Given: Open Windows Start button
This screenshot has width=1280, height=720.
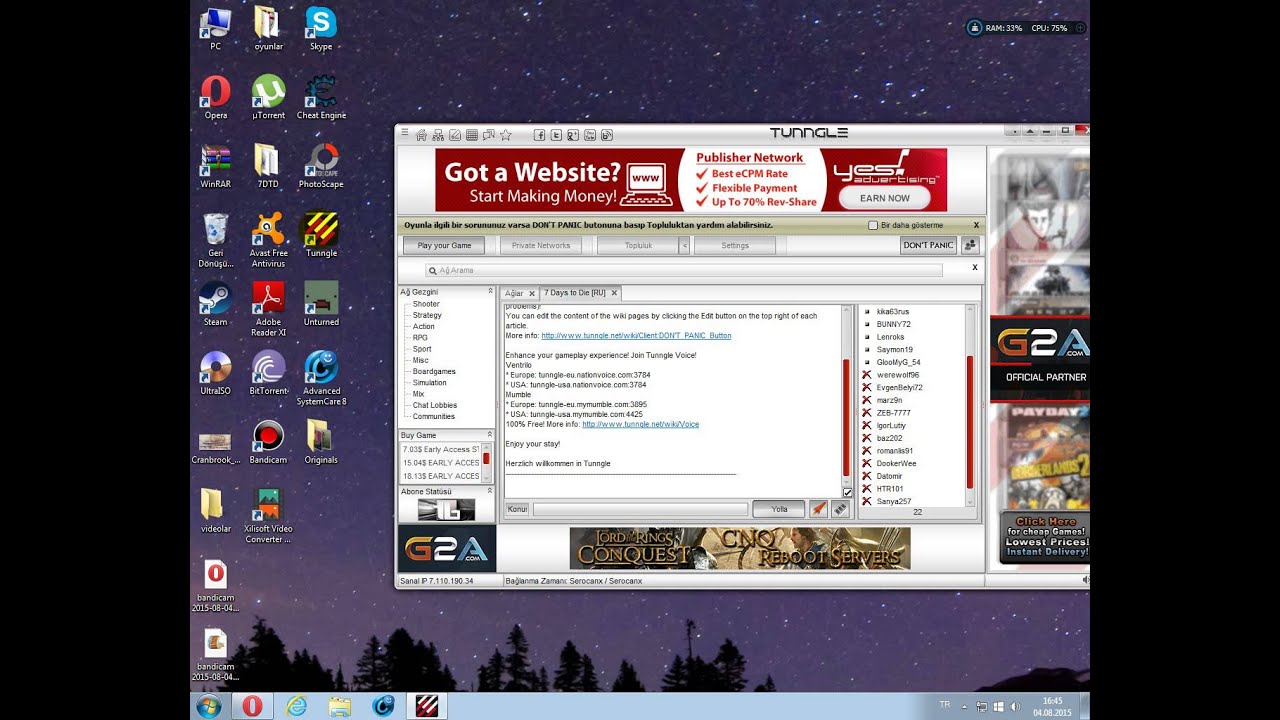Looking at the screenshot, I should 210,707.
